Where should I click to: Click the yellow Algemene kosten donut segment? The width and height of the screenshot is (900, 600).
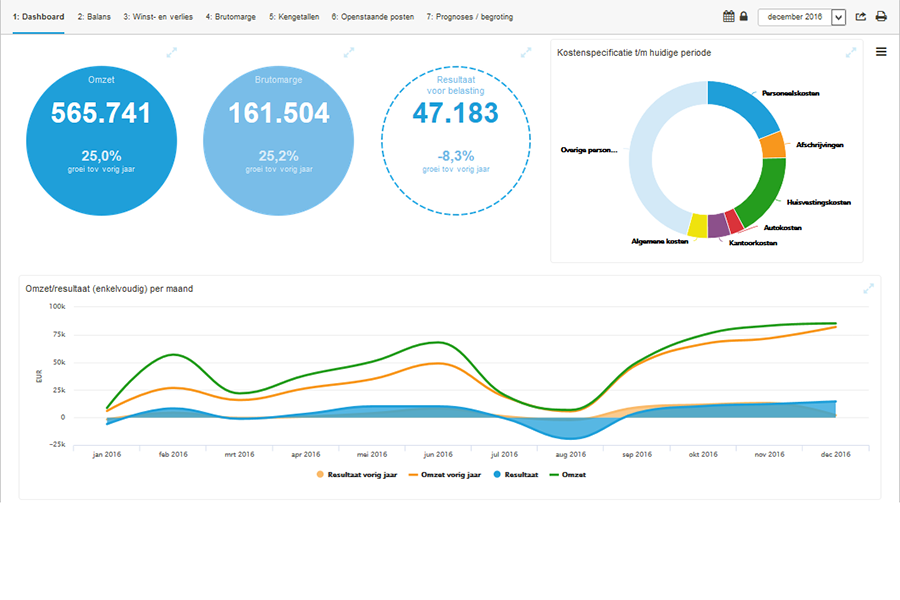tap(698, 226)
